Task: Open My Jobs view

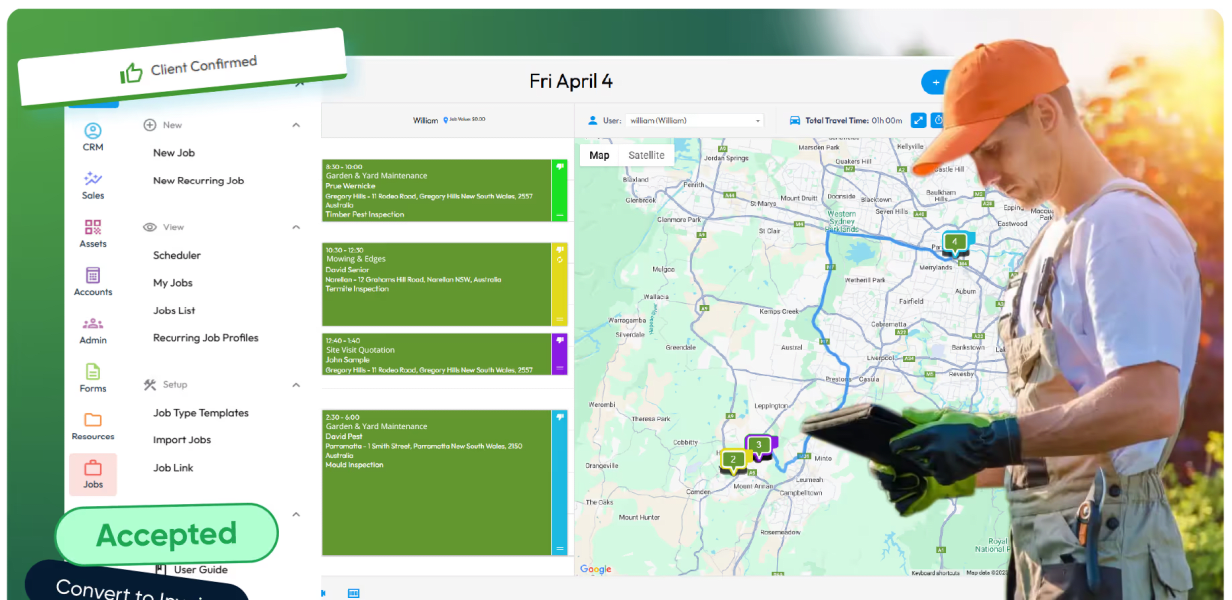Action: pos(173,283)
